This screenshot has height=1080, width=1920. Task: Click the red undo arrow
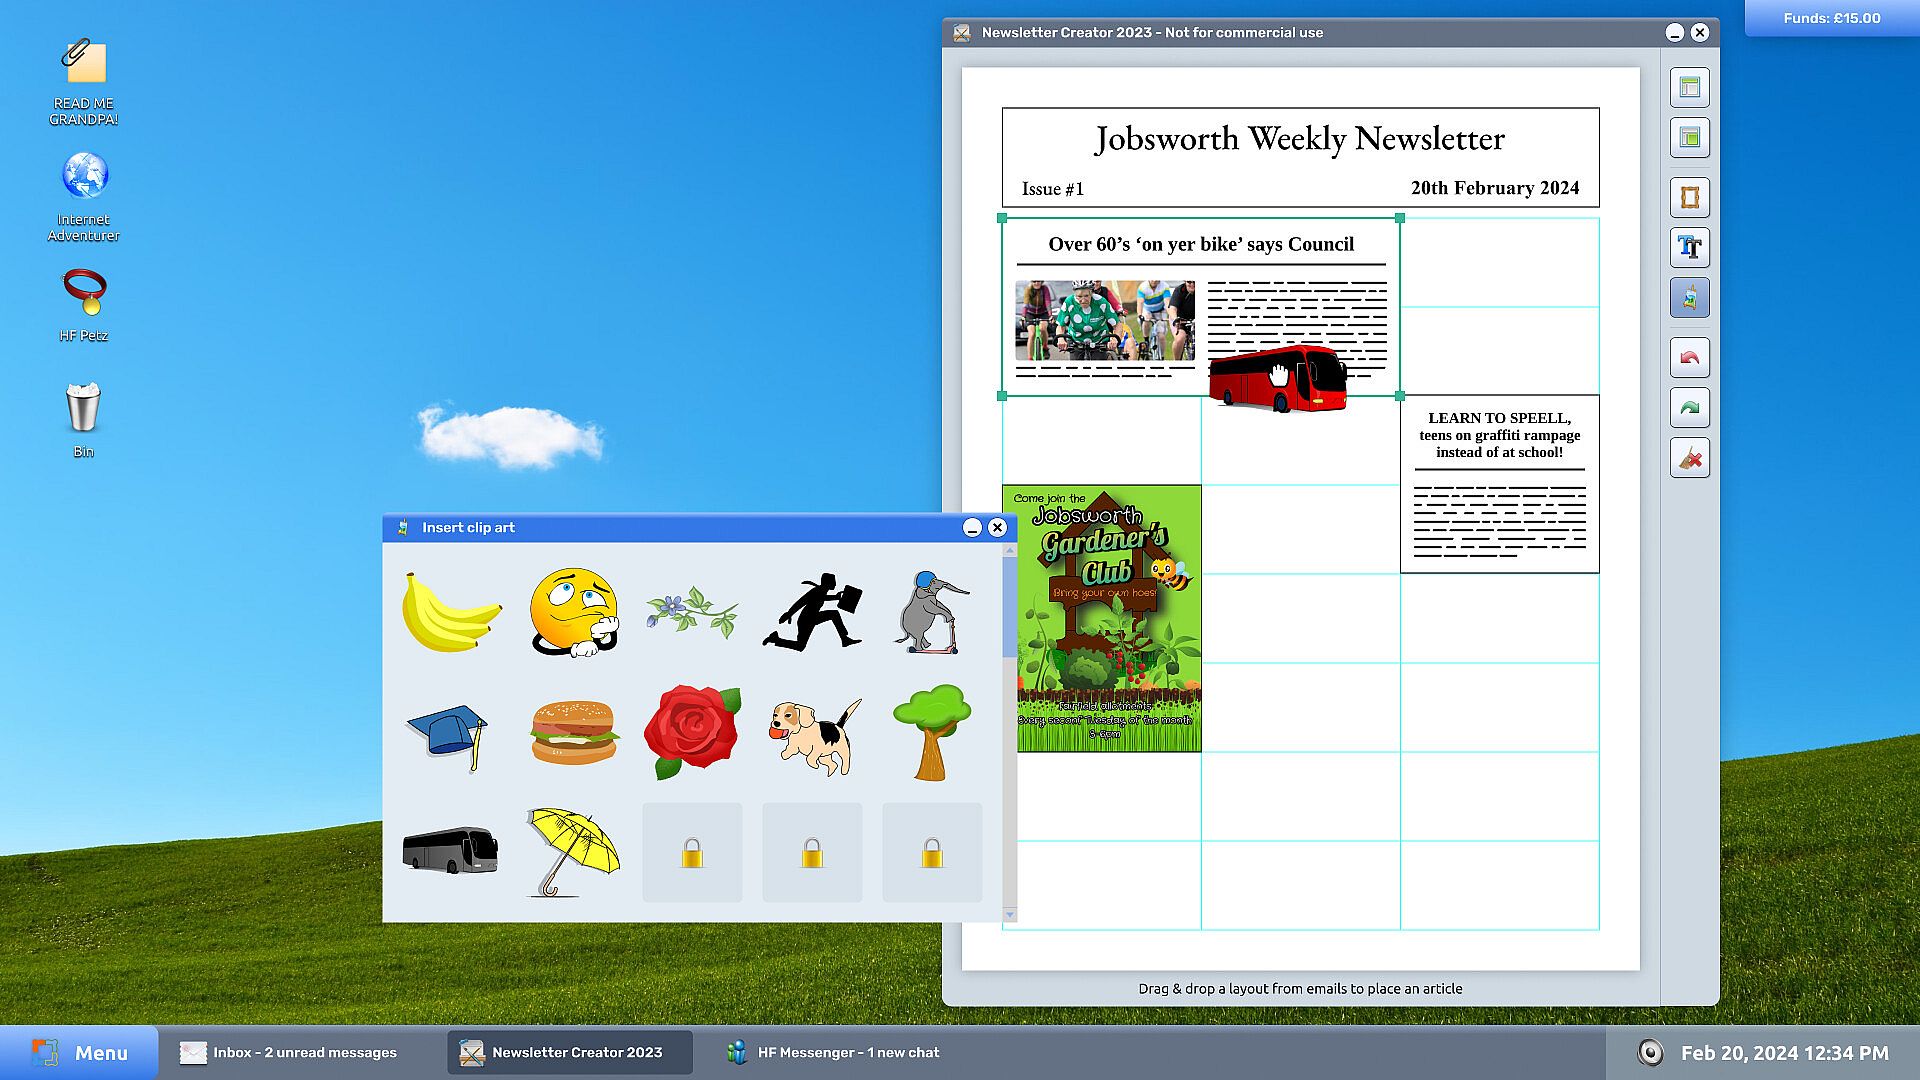pos(1689,358)
